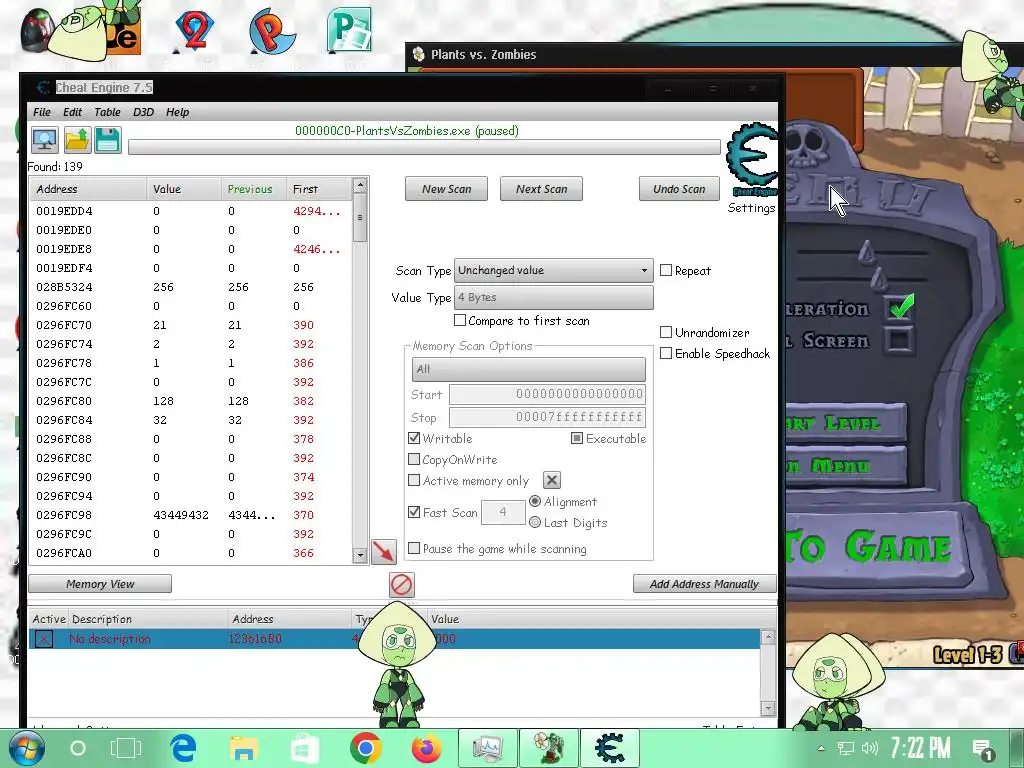Toggle active box for No description entry
Image resolution: width=1024 pixels, height=768 pixels.
coord(44,639)
